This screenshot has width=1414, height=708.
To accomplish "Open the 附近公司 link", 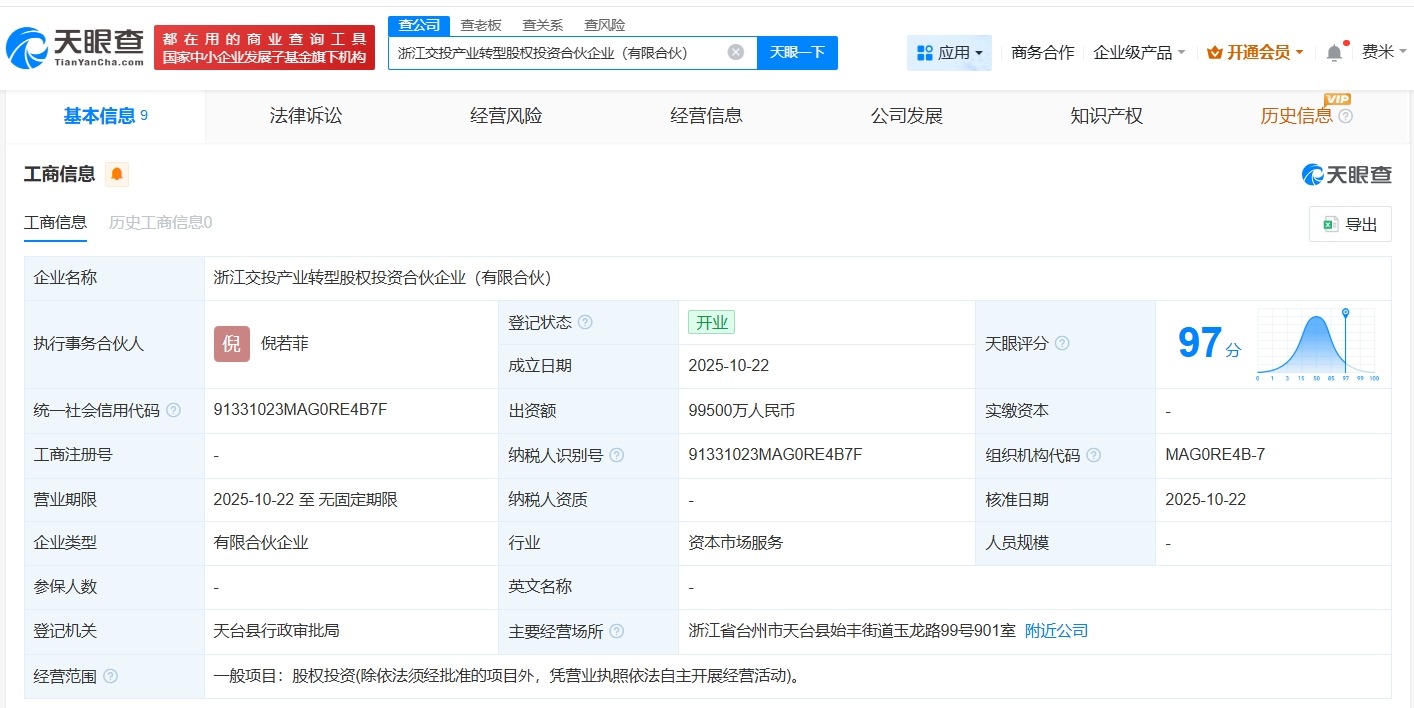I will click(x=1054, y=630).
